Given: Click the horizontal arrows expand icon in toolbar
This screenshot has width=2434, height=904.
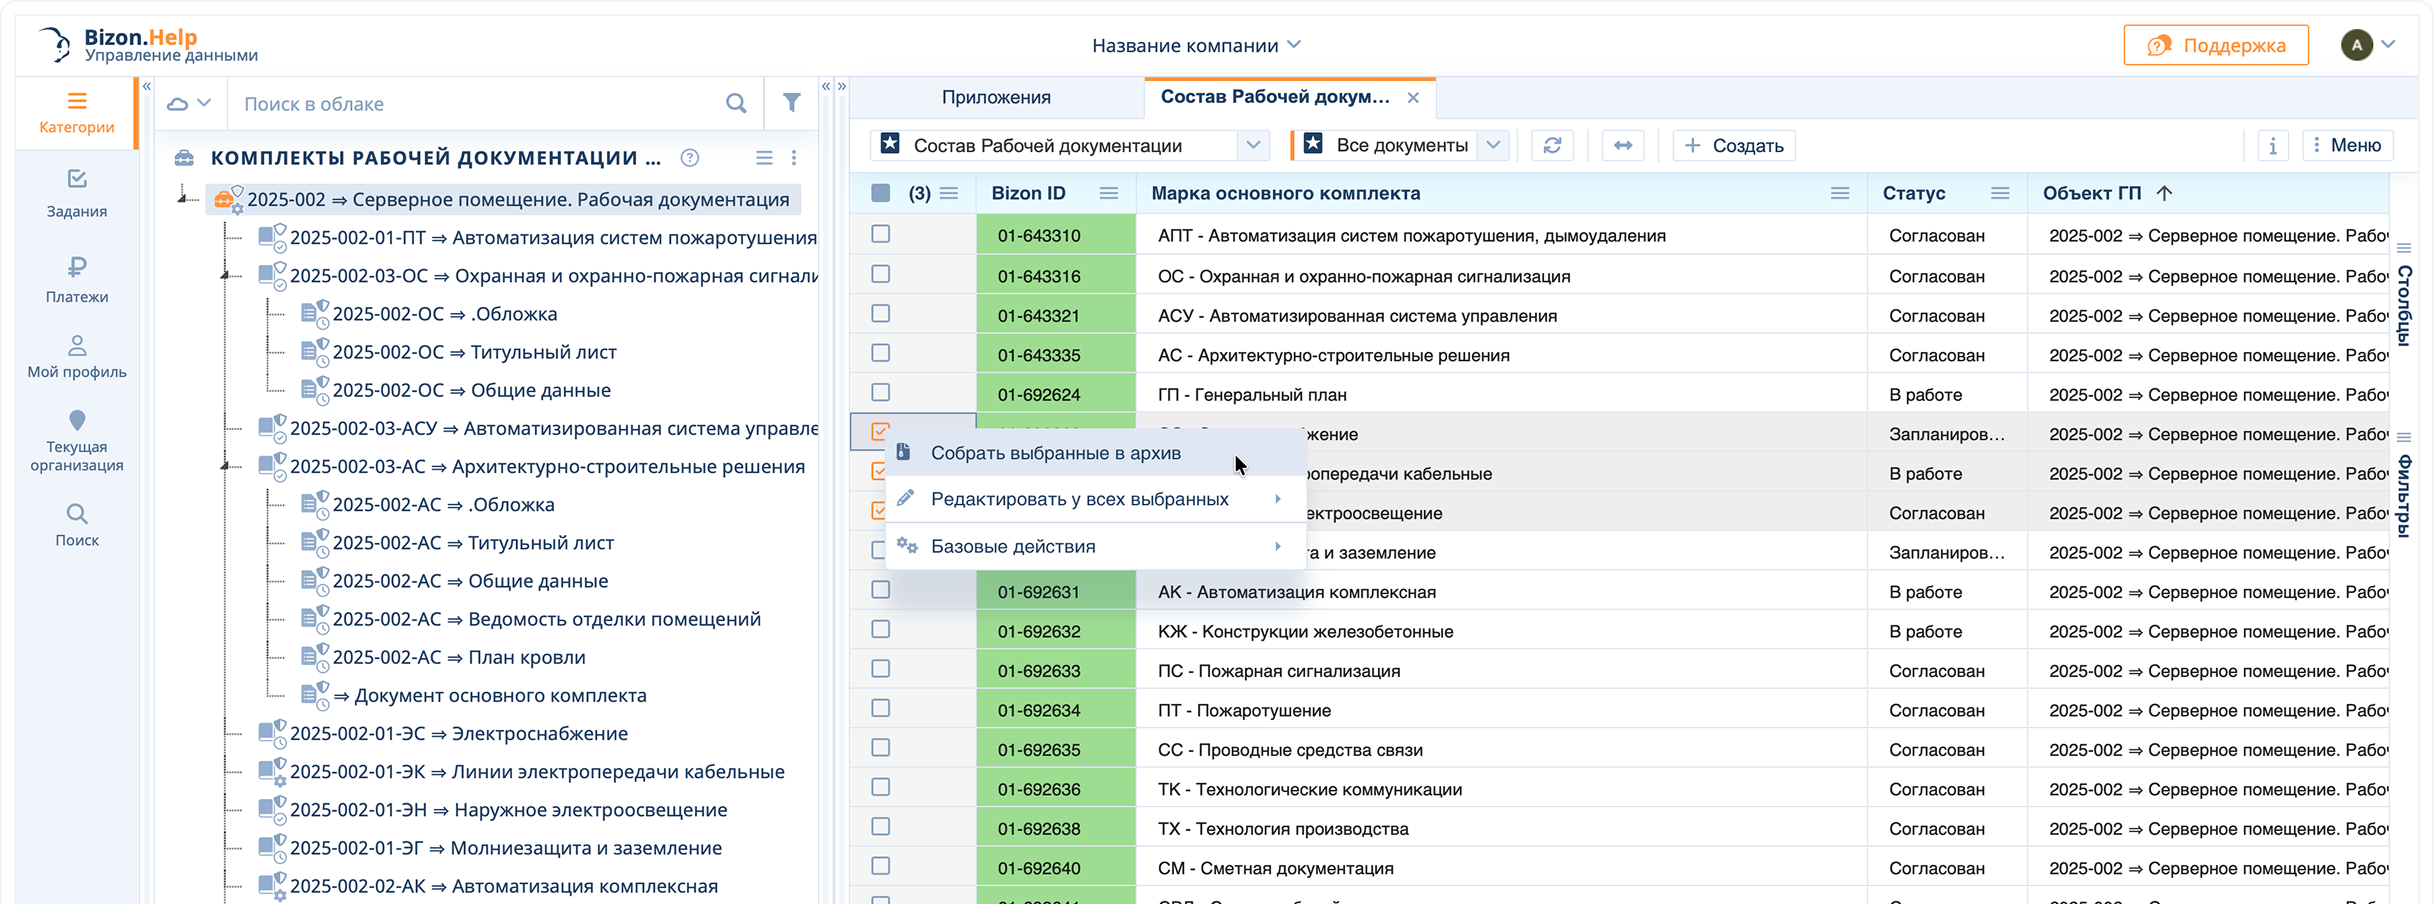Looking at the screenshot, I should click(x=1623, y=145).
